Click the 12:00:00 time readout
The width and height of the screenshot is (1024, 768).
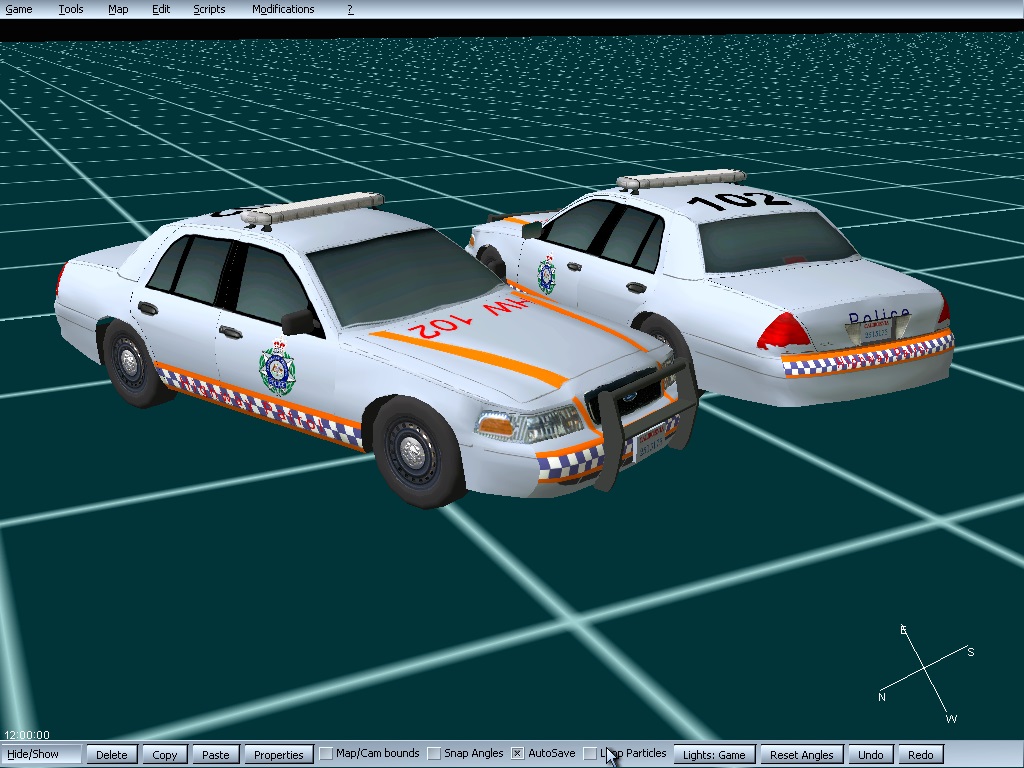click(26, 735)
